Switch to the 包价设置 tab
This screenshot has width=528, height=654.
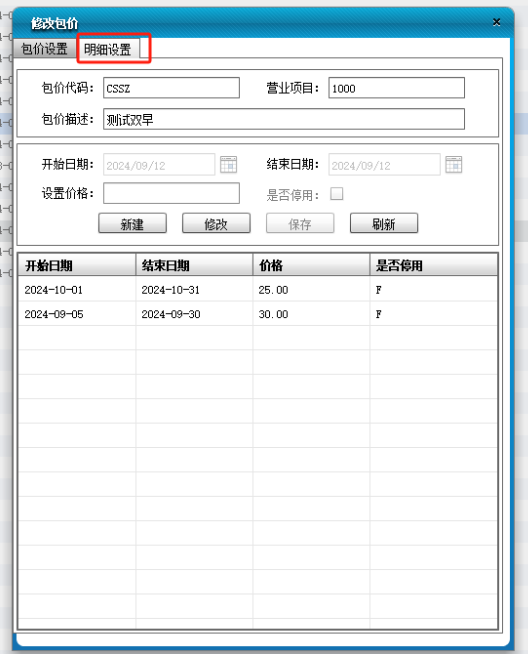(x=44, y=49)
